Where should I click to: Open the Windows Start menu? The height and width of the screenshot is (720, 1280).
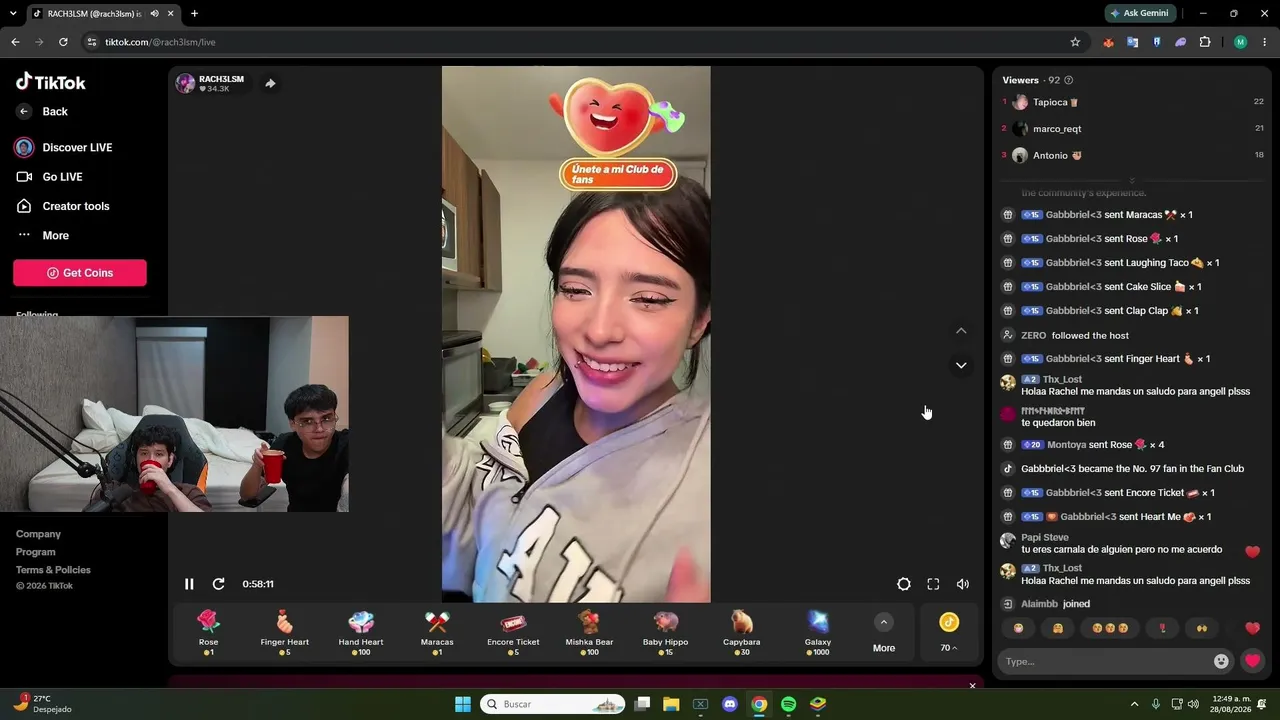(x=463, y=704)
